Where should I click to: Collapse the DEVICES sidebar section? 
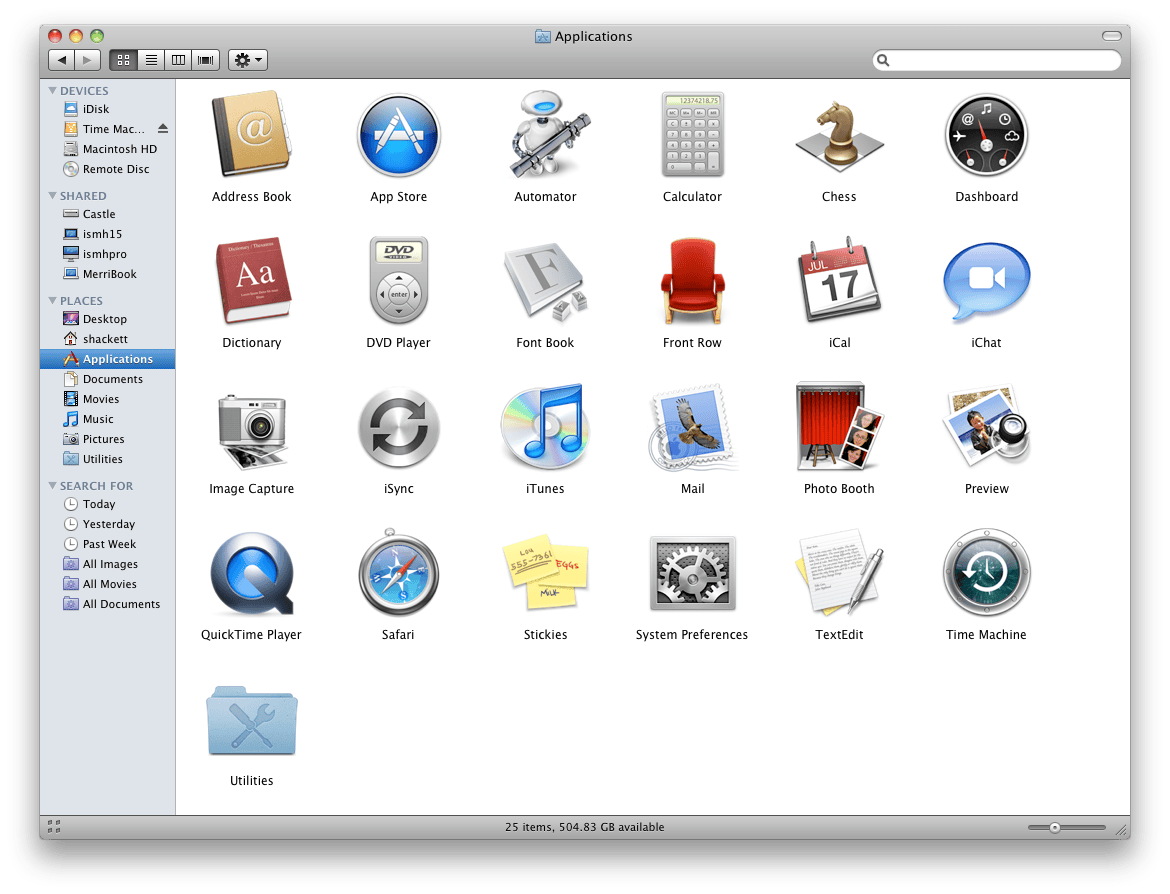coord(52,90)
